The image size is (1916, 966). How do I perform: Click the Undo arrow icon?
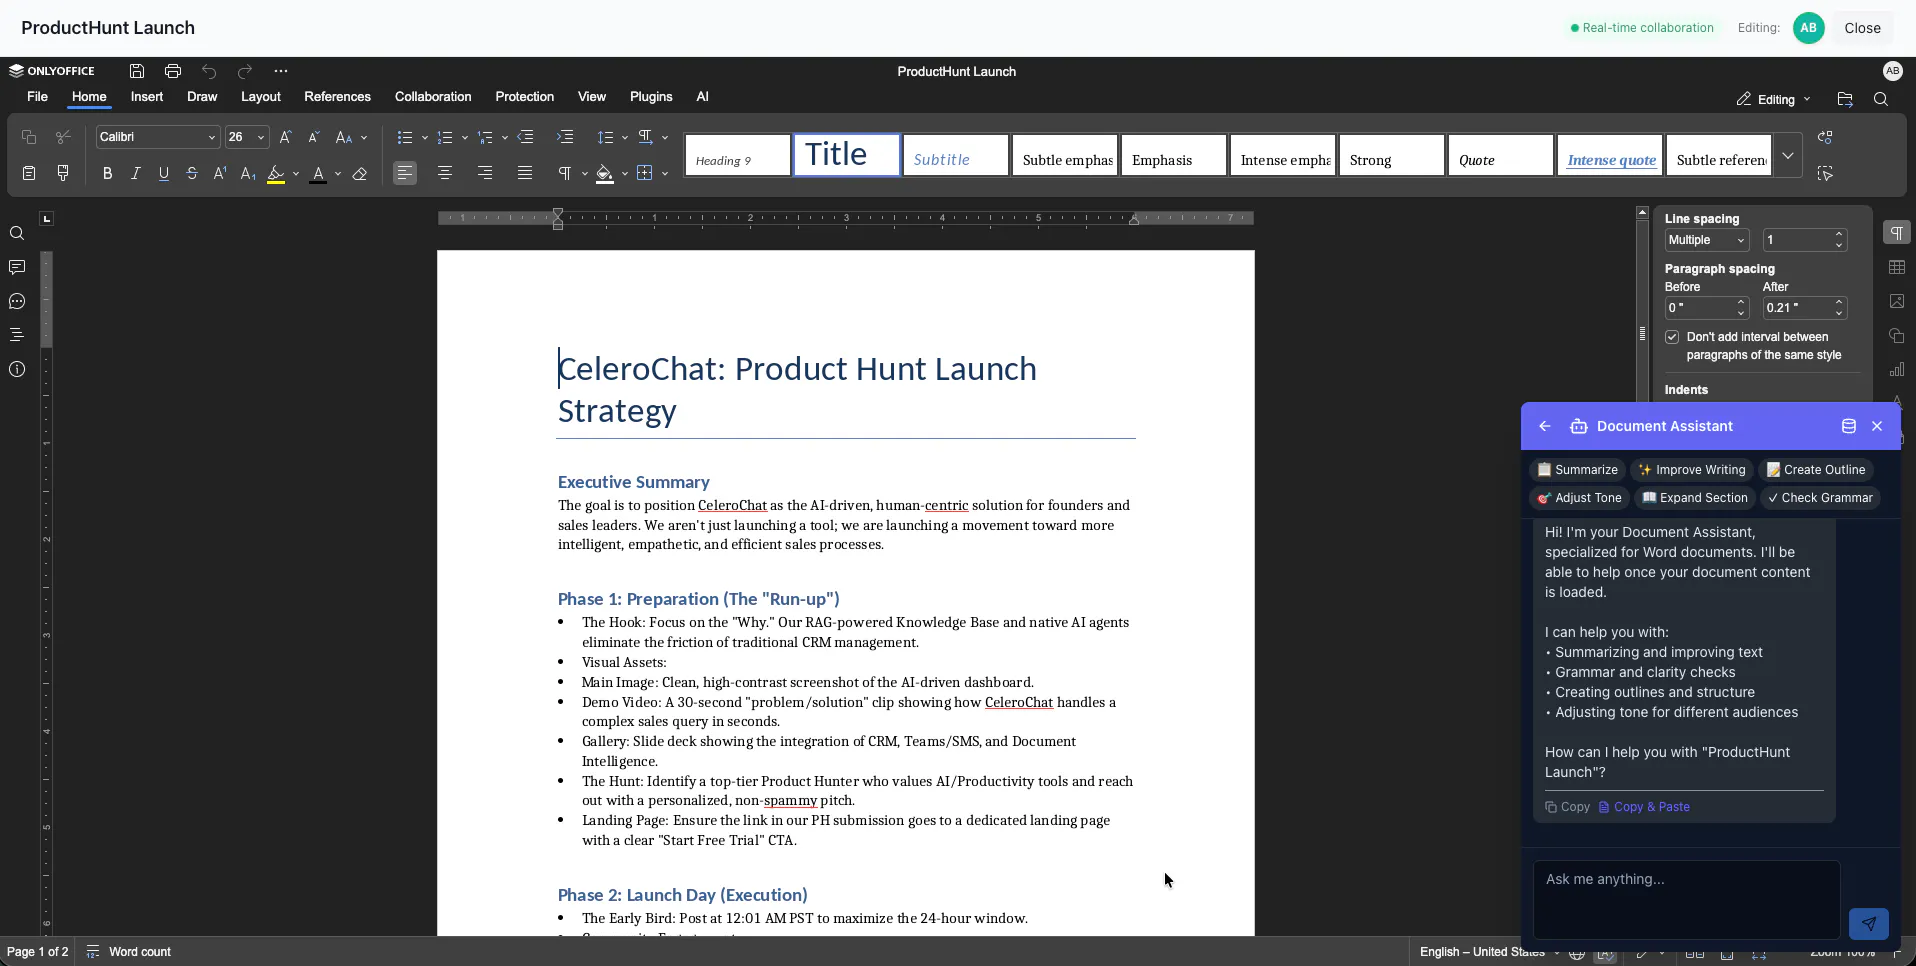(209, 71)
